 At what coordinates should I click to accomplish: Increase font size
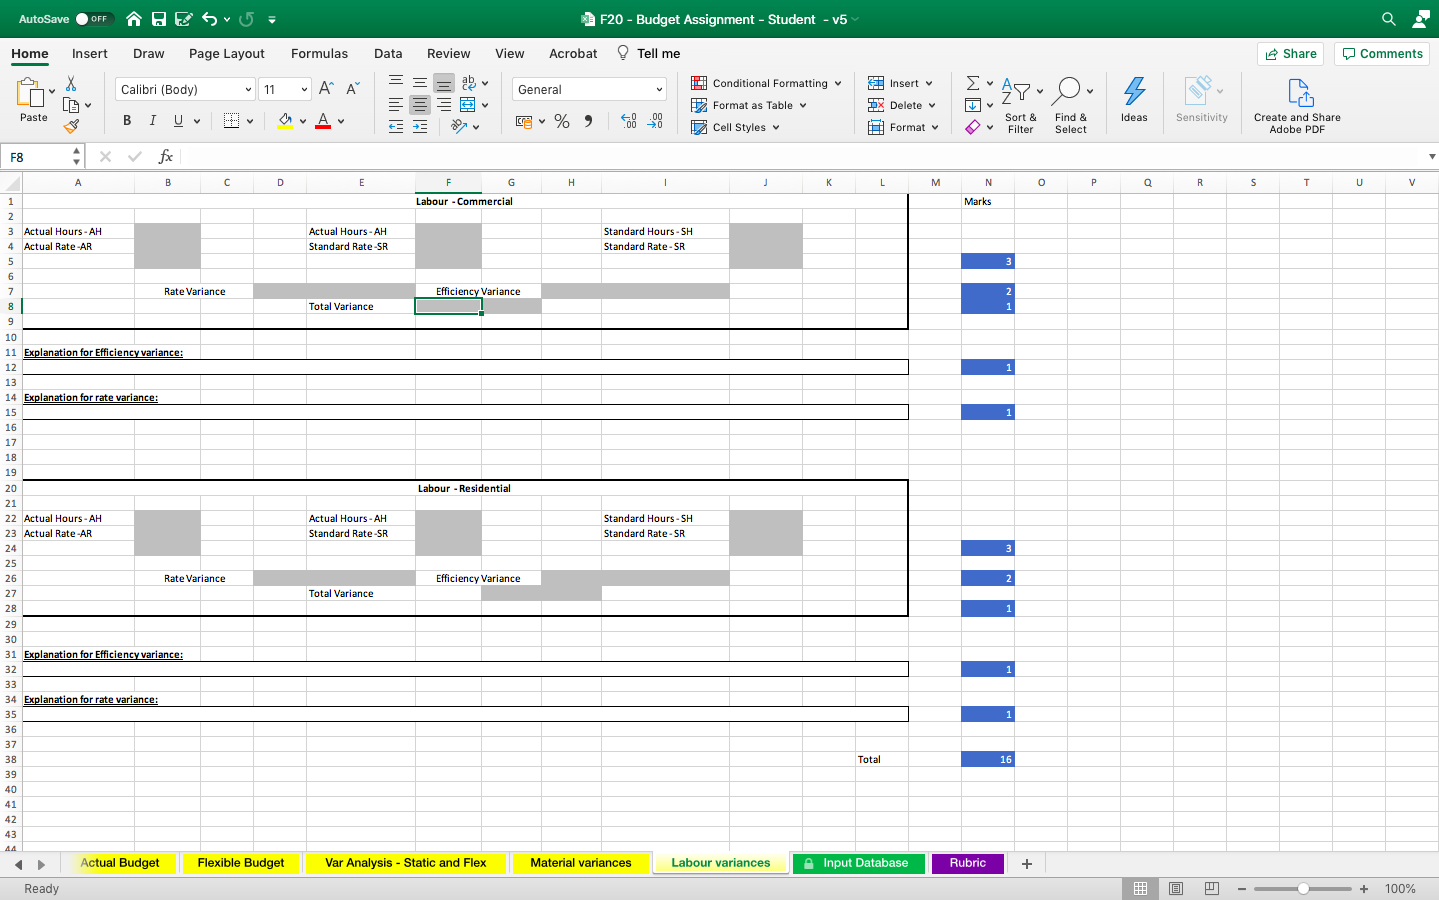click(326, 89)
